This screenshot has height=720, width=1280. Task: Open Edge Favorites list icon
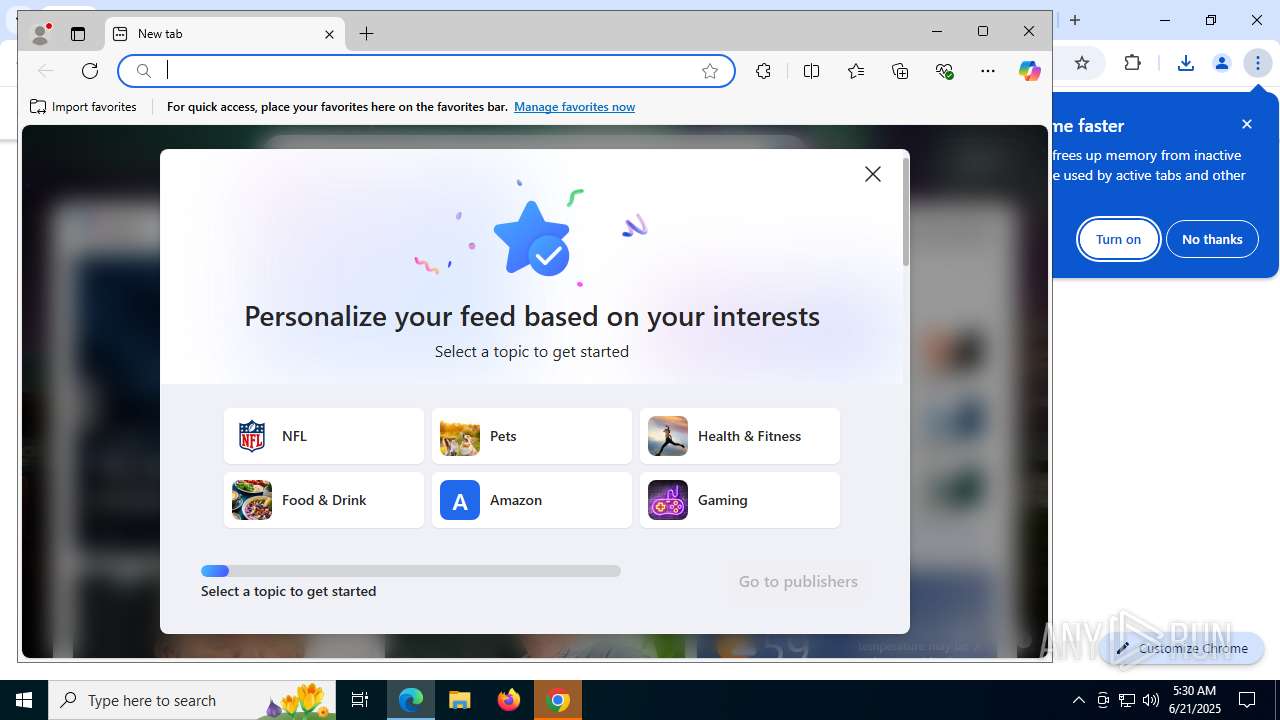pyautogui.click(x=856, y=71)
